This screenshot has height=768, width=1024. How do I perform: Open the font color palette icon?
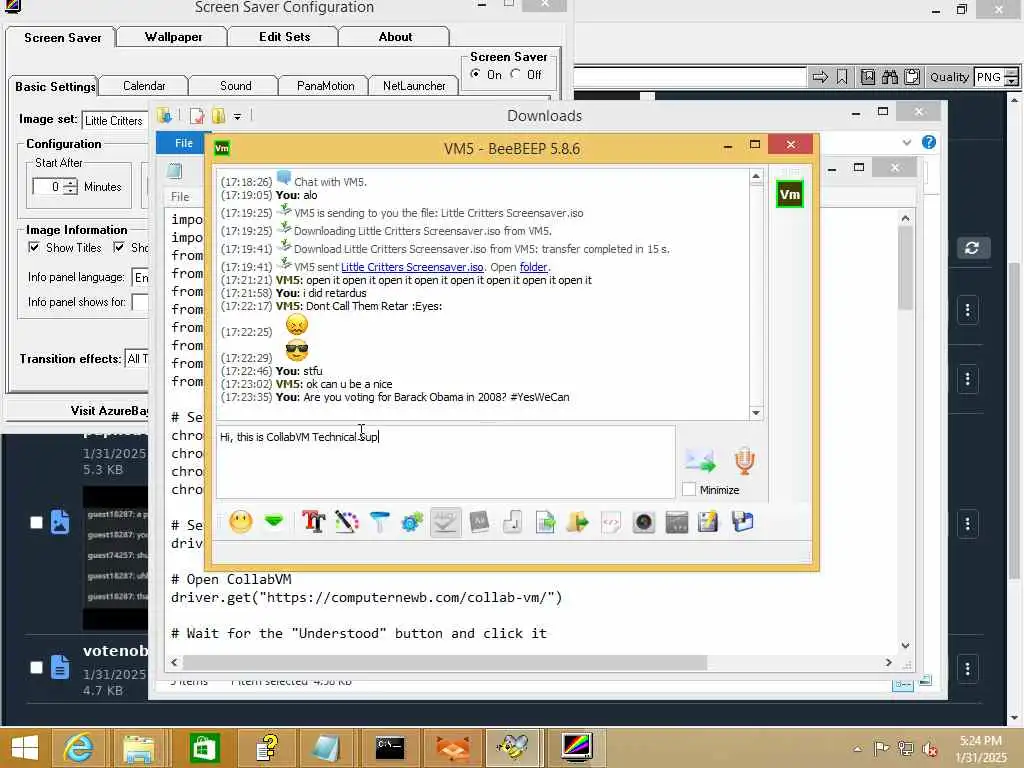[x=347, y=522]
